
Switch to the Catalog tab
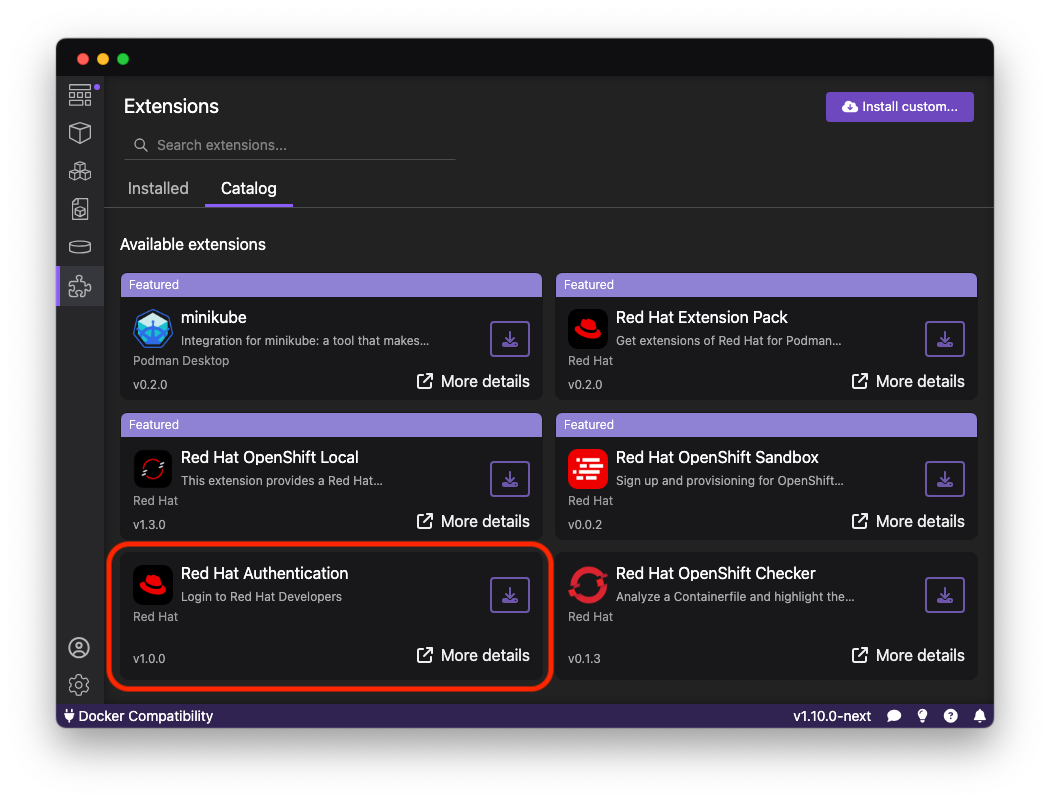pyautogui.click(x=248, y=189)
